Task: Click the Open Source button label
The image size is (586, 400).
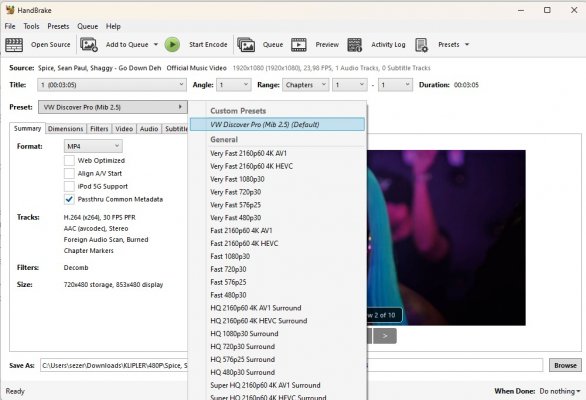Action: pos(50,44)
